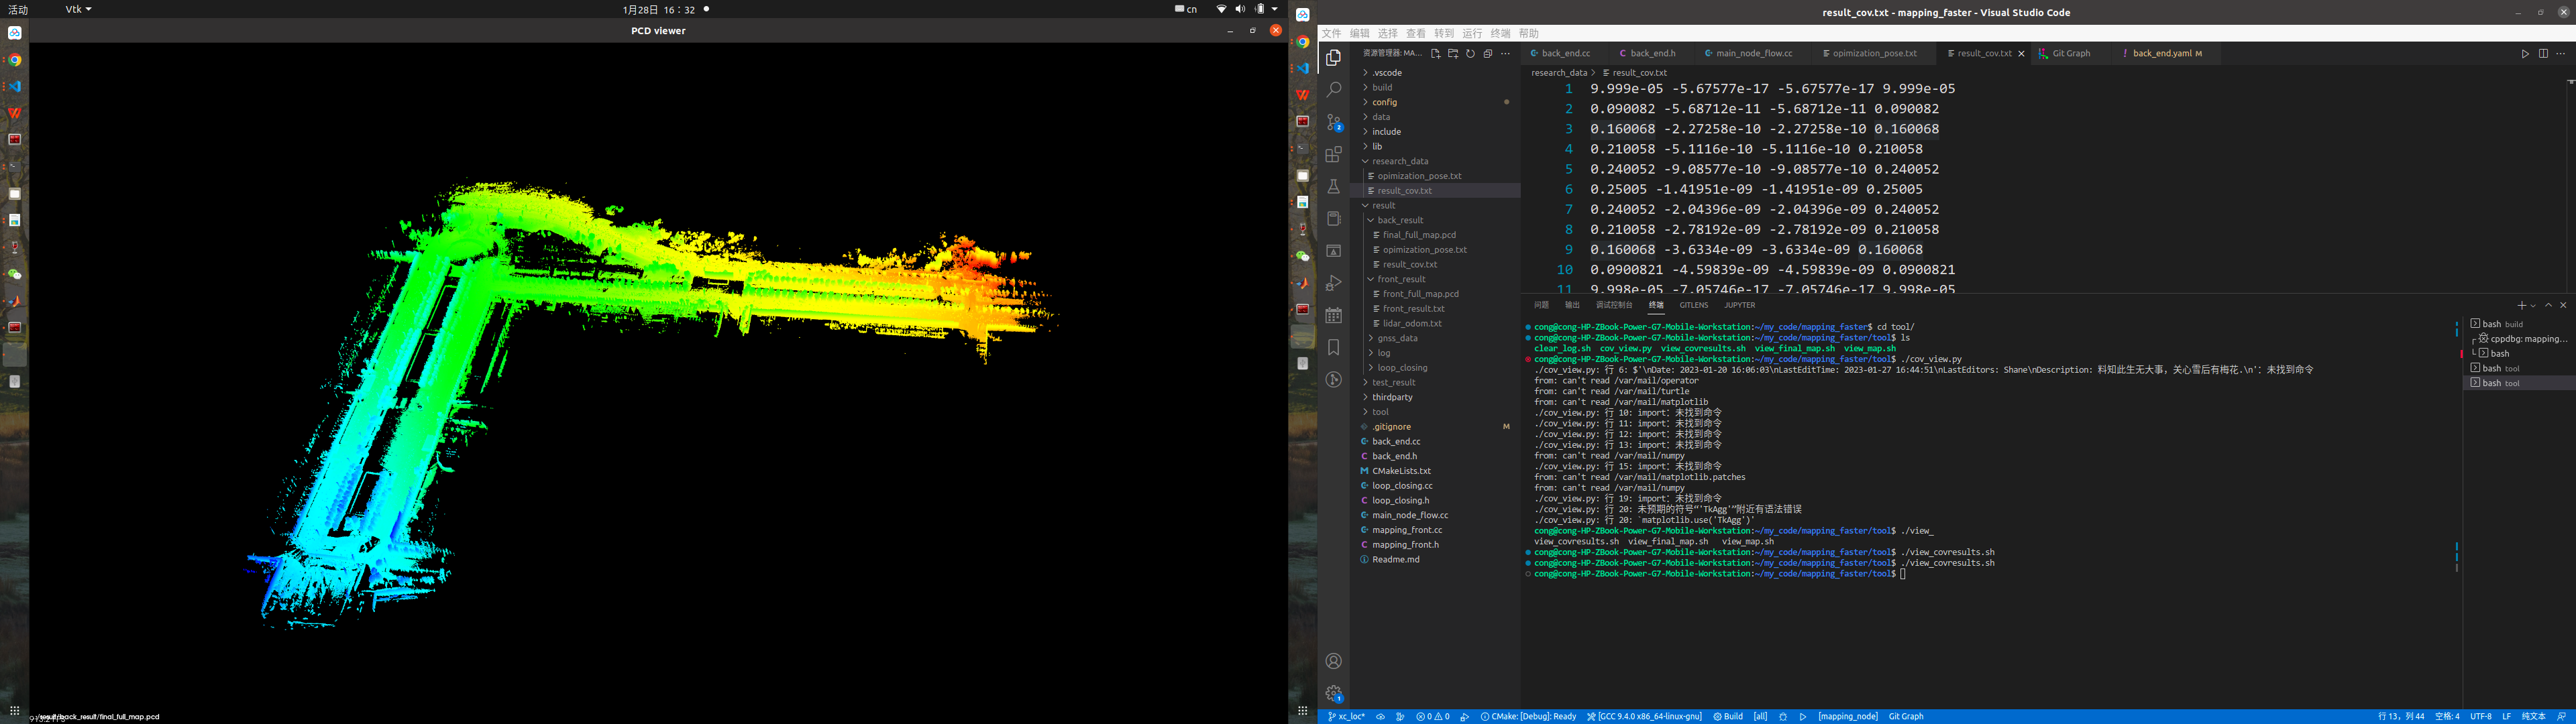Add new terminal with plus icon
2576x724 pixels.
click(2521, 305)
